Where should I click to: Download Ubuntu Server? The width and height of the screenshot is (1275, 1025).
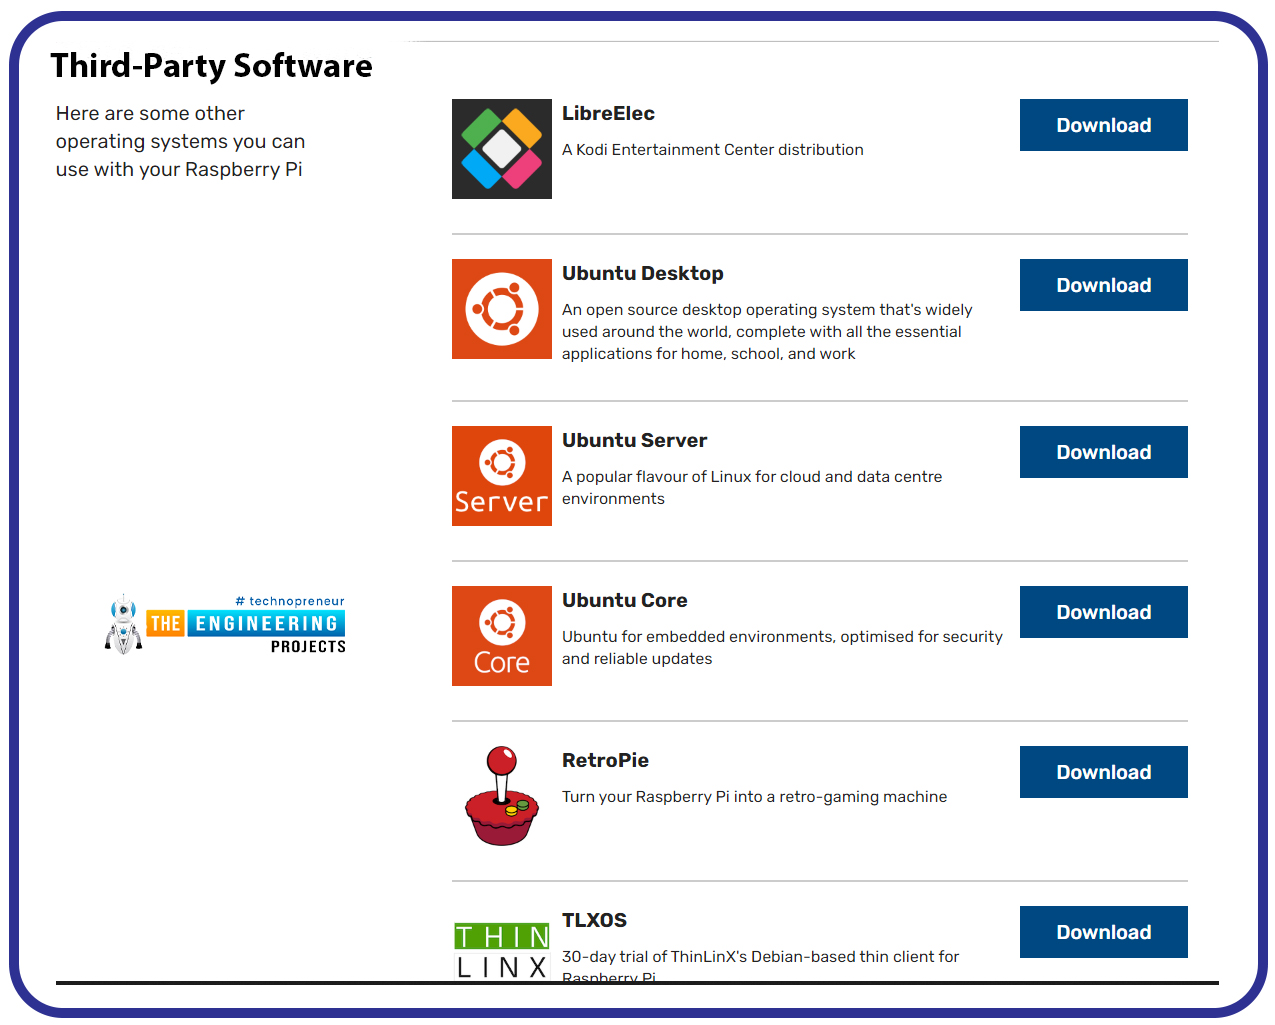point(1104,452)
